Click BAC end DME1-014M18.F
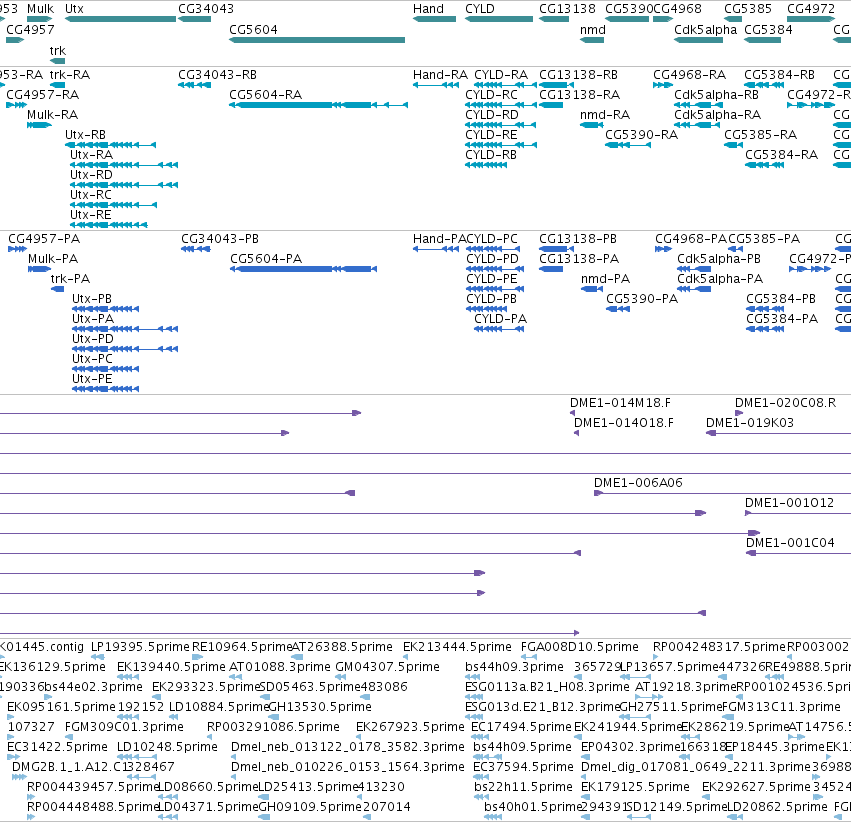 pyautogui.click(x=572, y=413)
